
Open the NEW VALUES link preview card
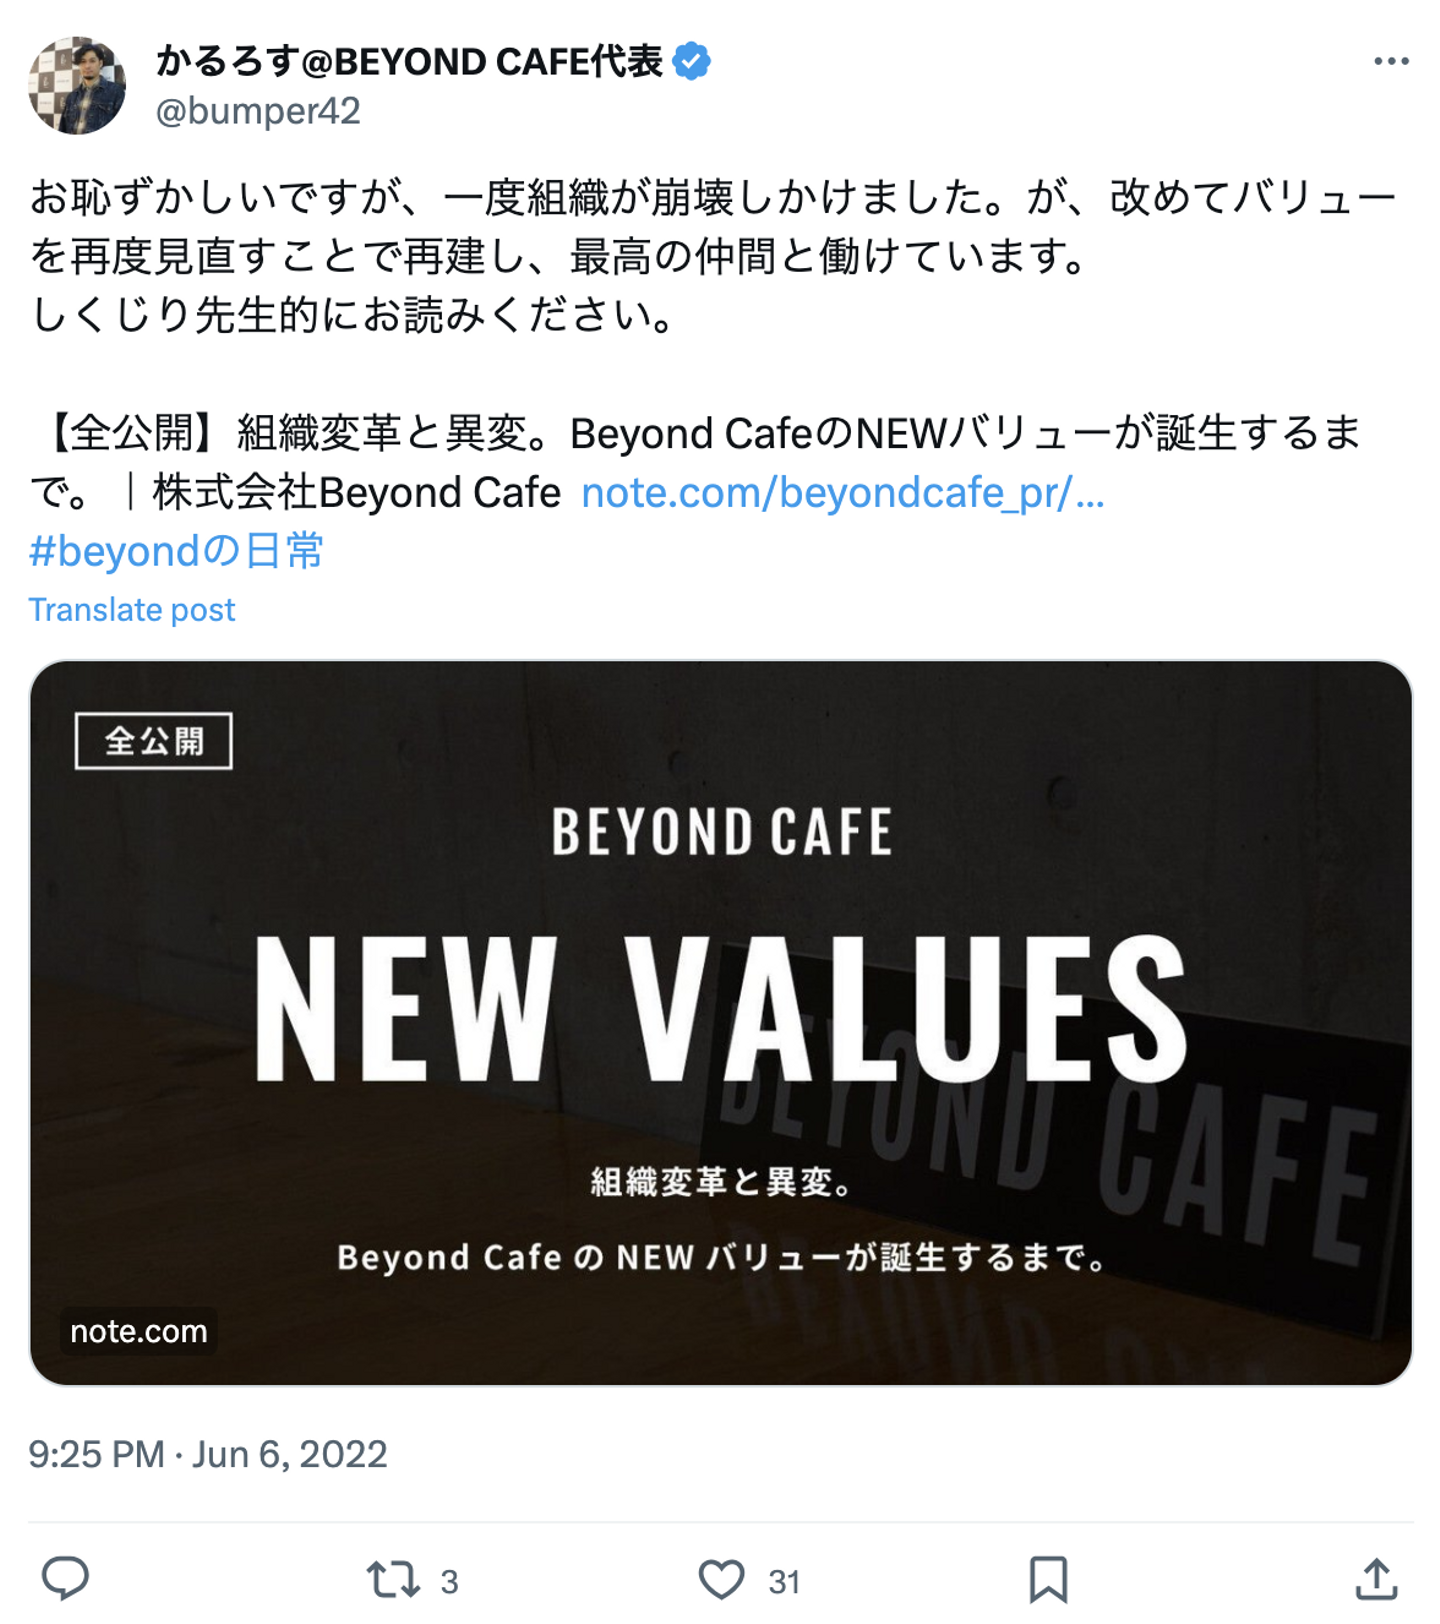click(720, 1020)
